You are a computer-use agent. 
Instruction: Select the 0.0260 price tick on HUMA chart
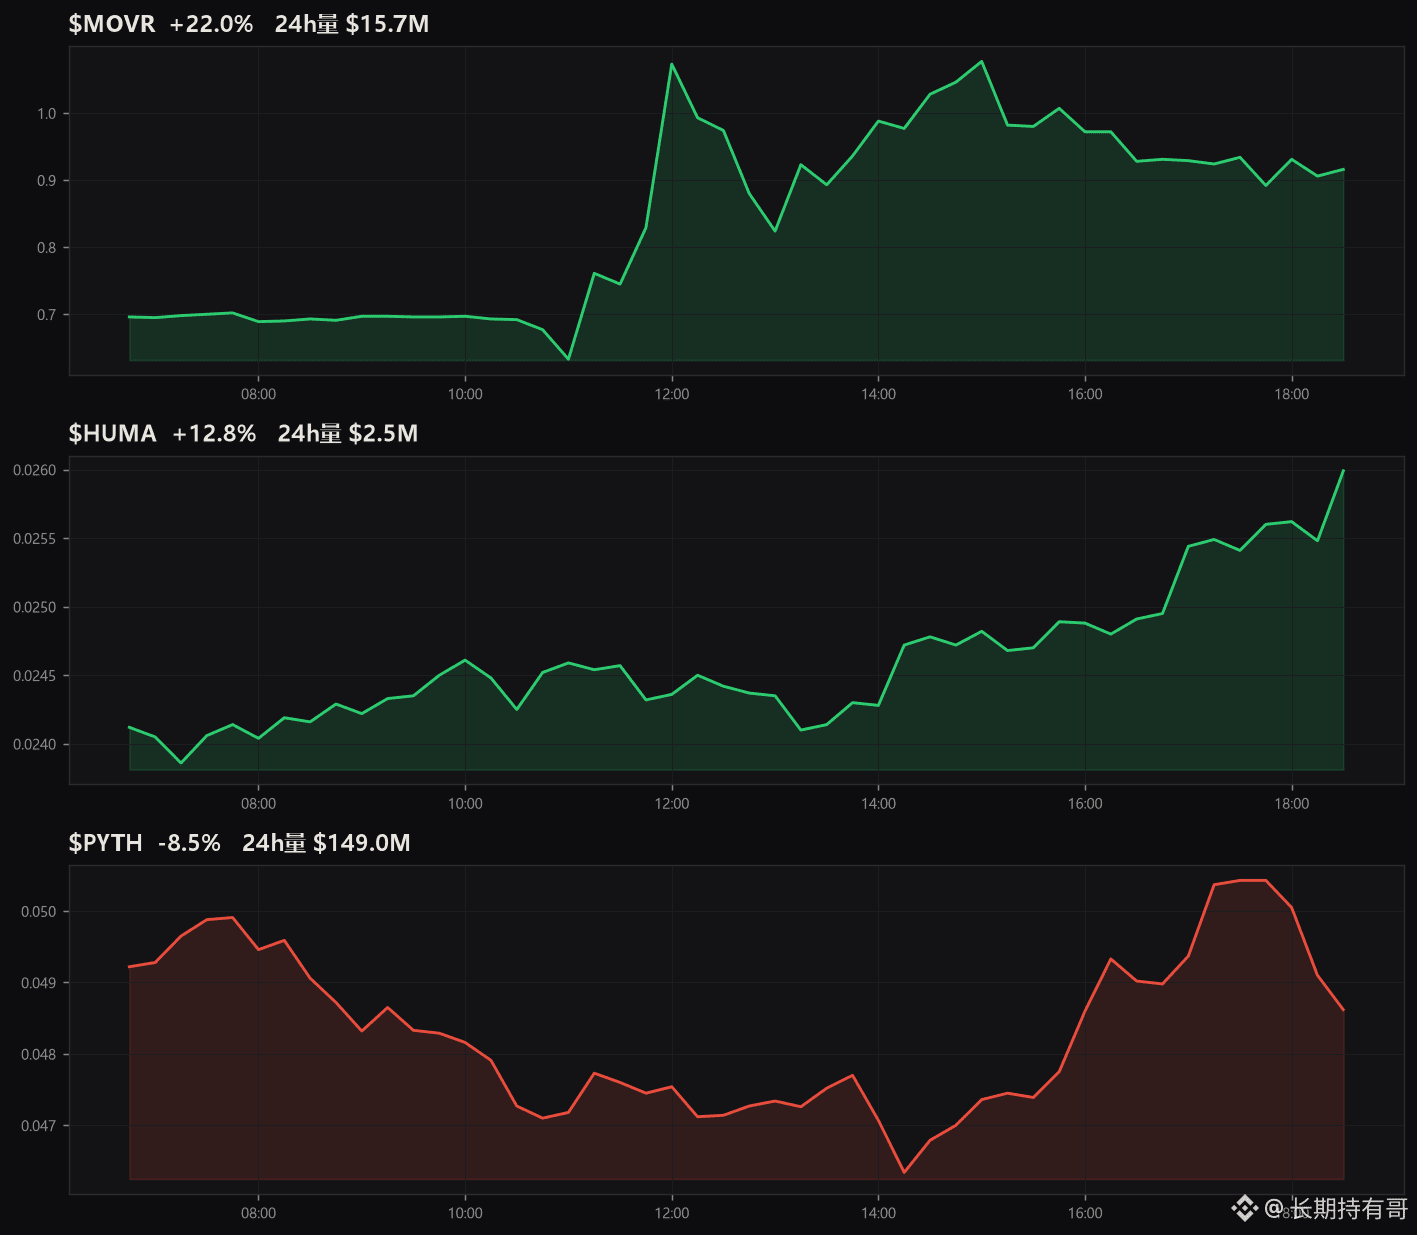click(x=35, y=470)
